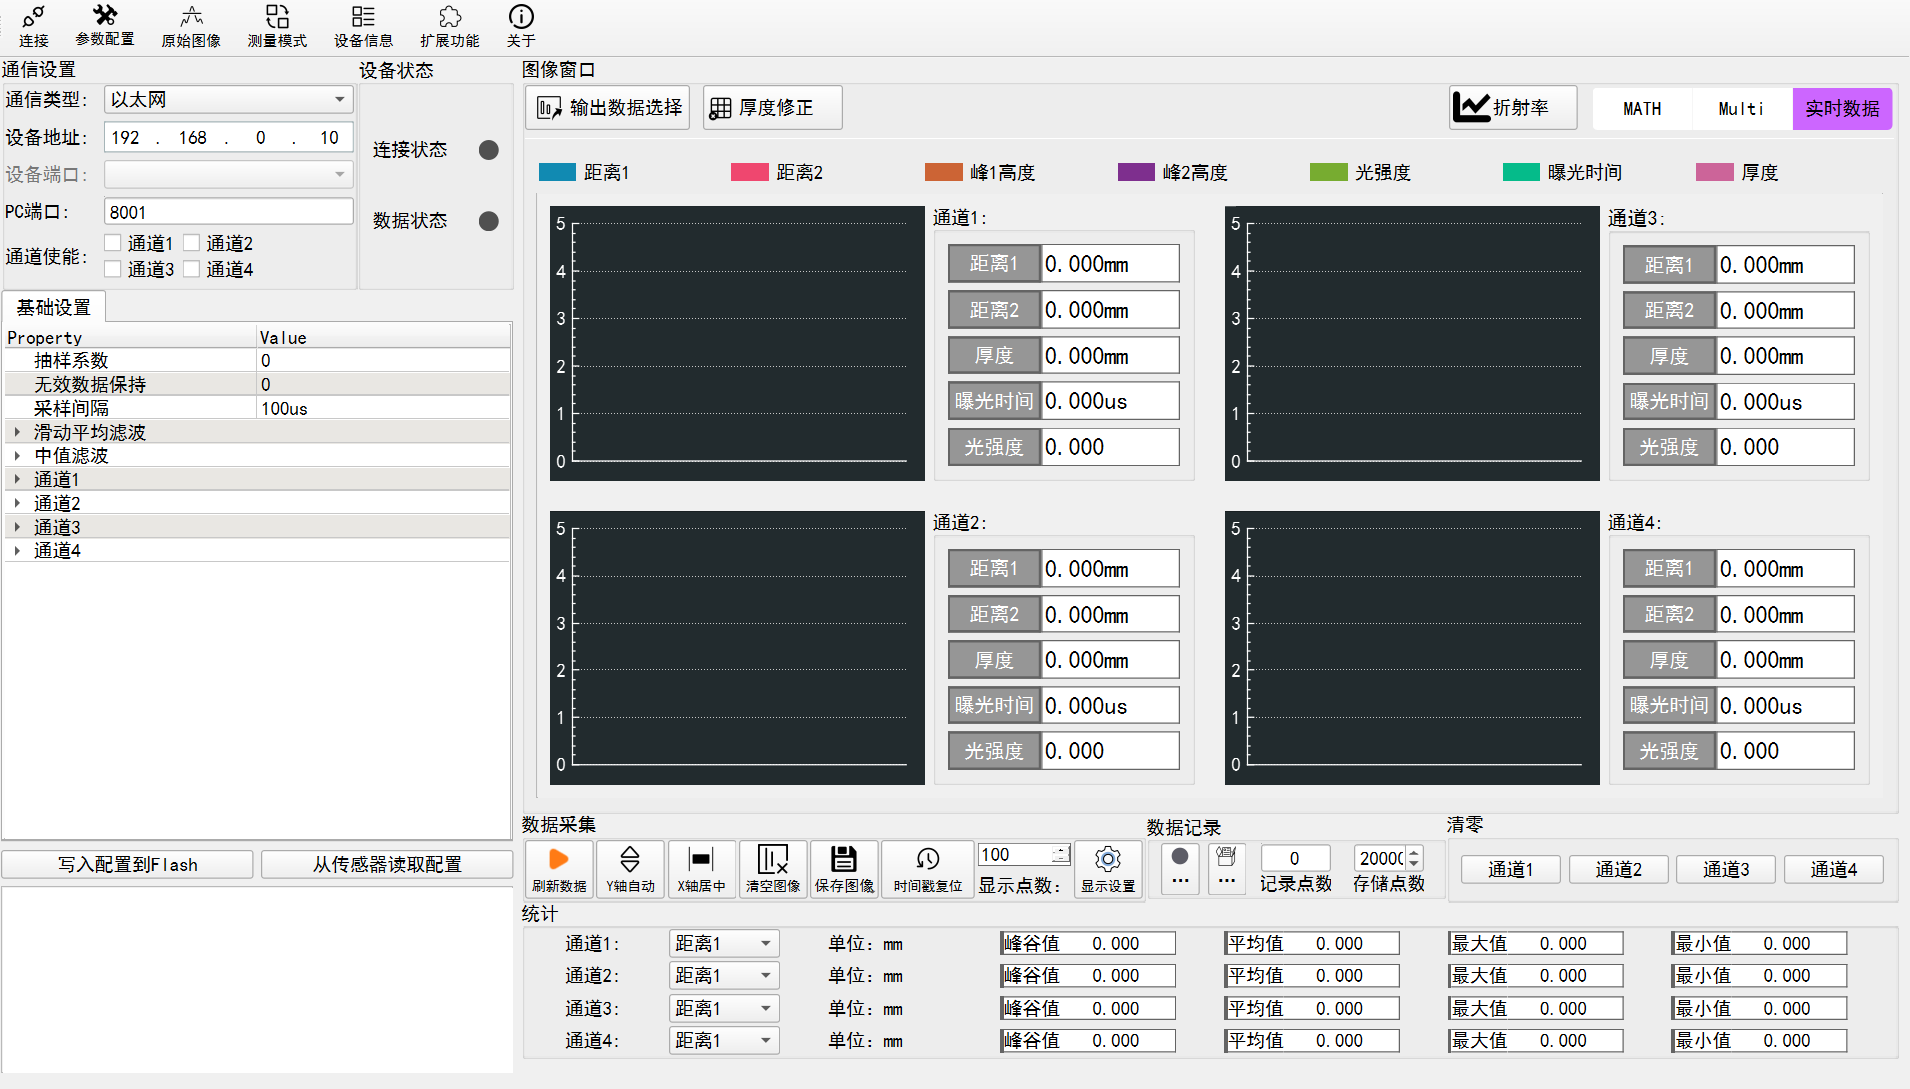Open the 通道2 statistics 距离1 dropdown

click(723, 976)
